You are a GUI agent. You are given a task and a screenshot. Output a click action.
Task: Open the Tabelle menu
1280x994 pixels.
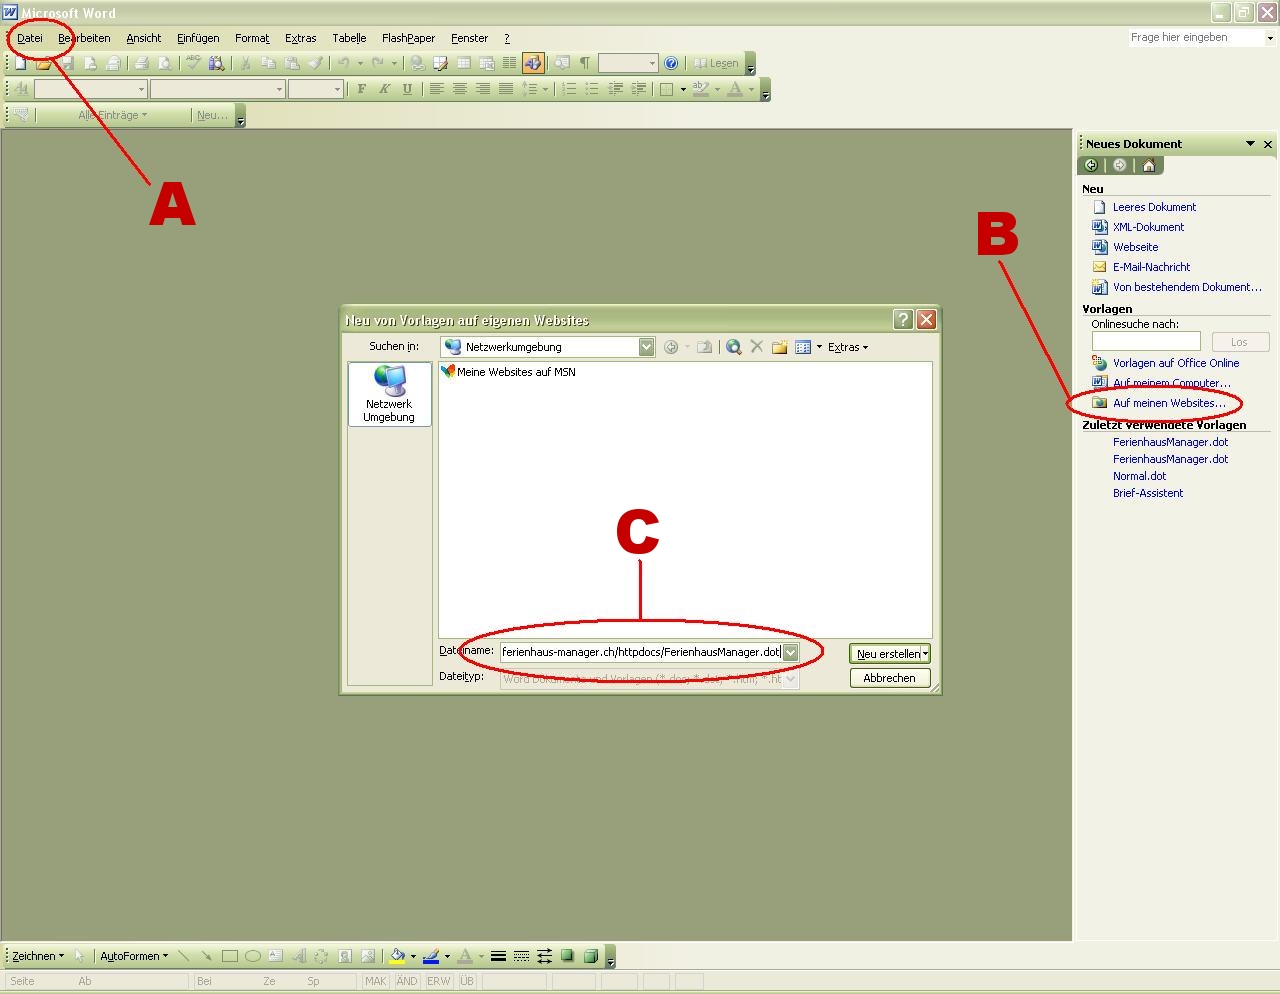[x=349, y=38]
